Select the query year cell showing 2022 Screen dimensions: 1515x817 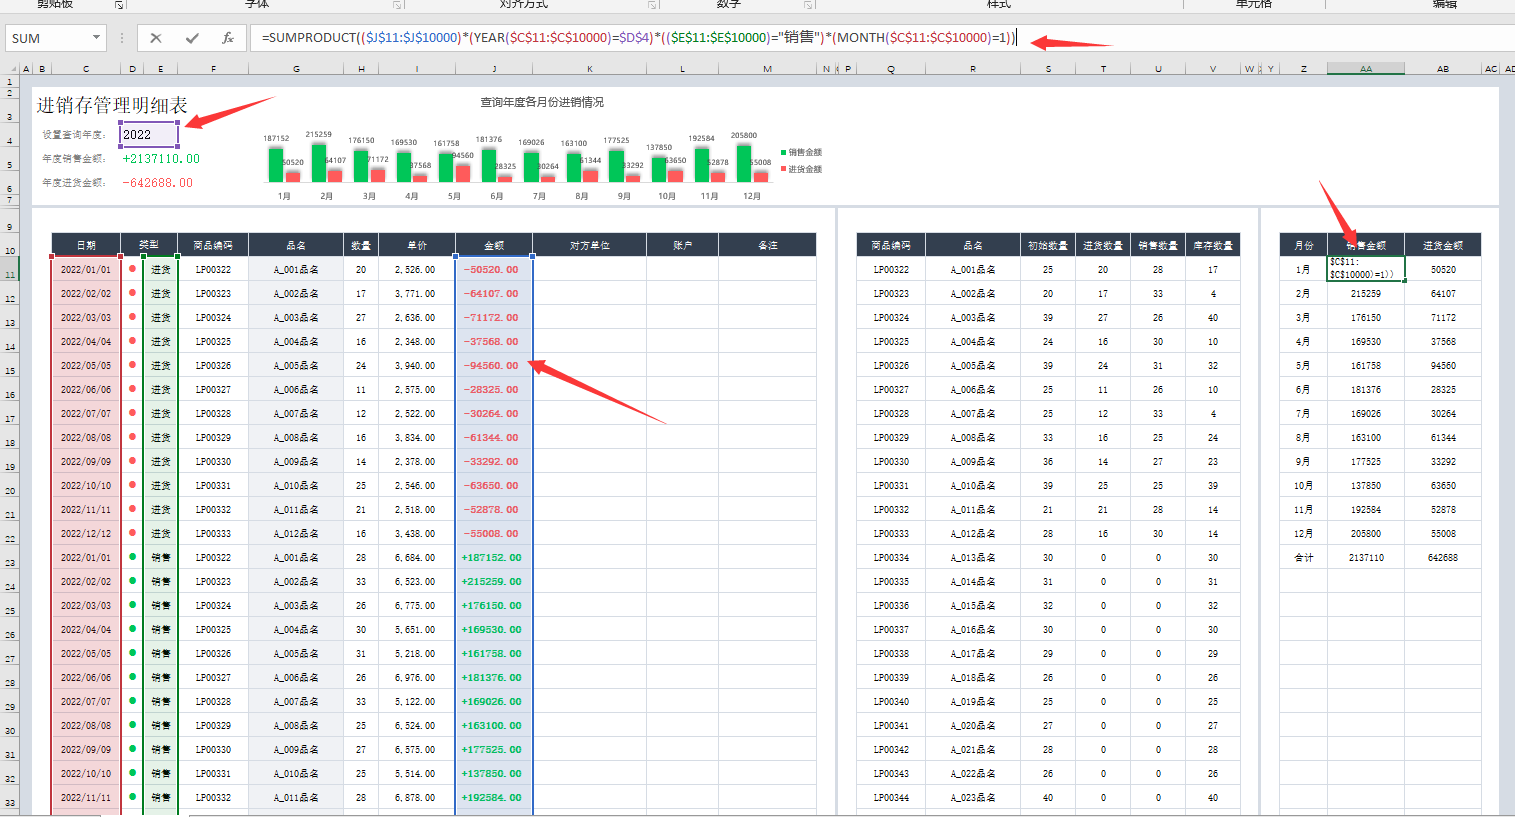click(x=148, y=135)
